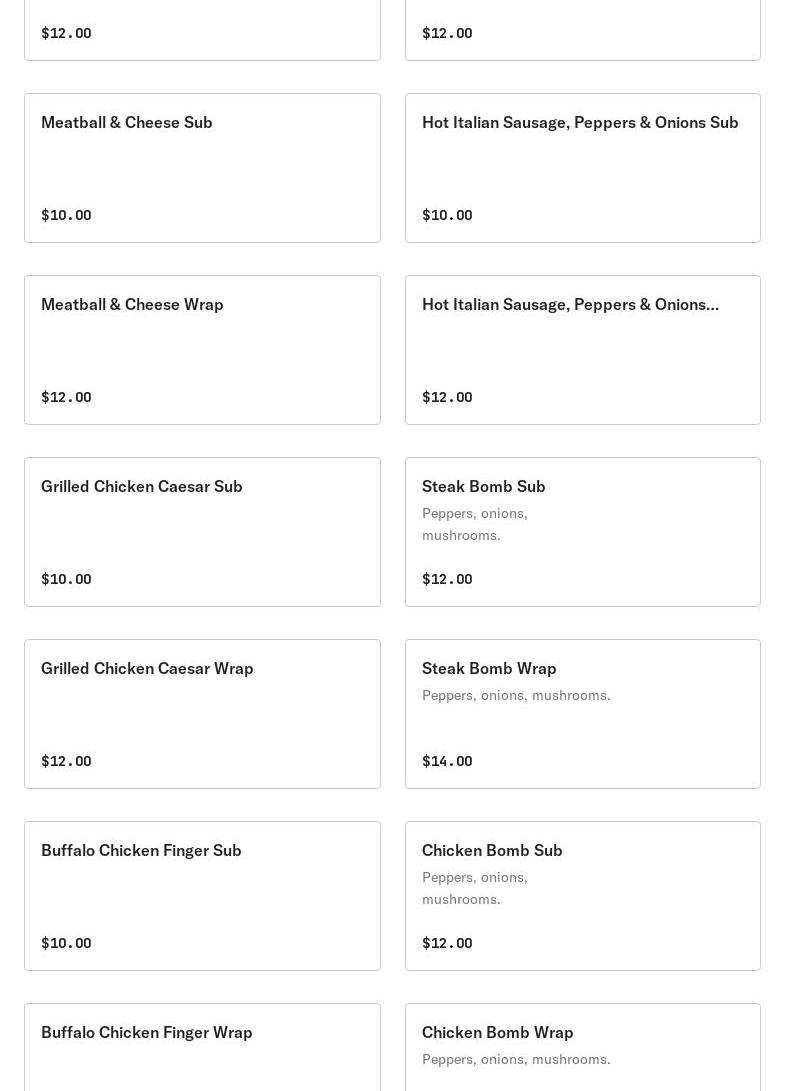Click the $14.00 price on Steak Bomb Wrap
This screenshot has height=1091, width=785.
[x=447, y=761]
